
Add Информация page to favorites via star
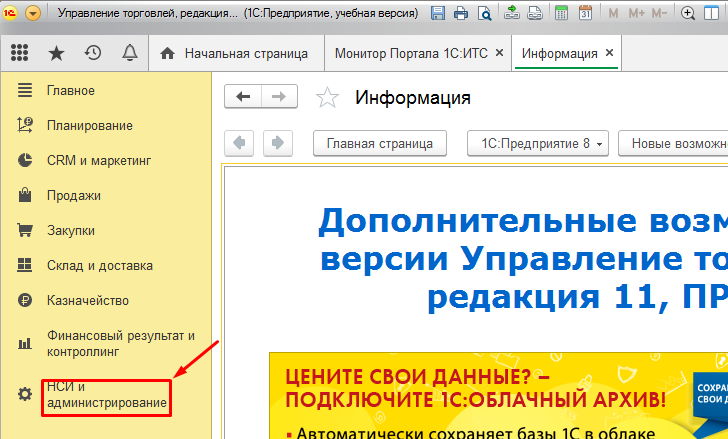coord(327,97)
